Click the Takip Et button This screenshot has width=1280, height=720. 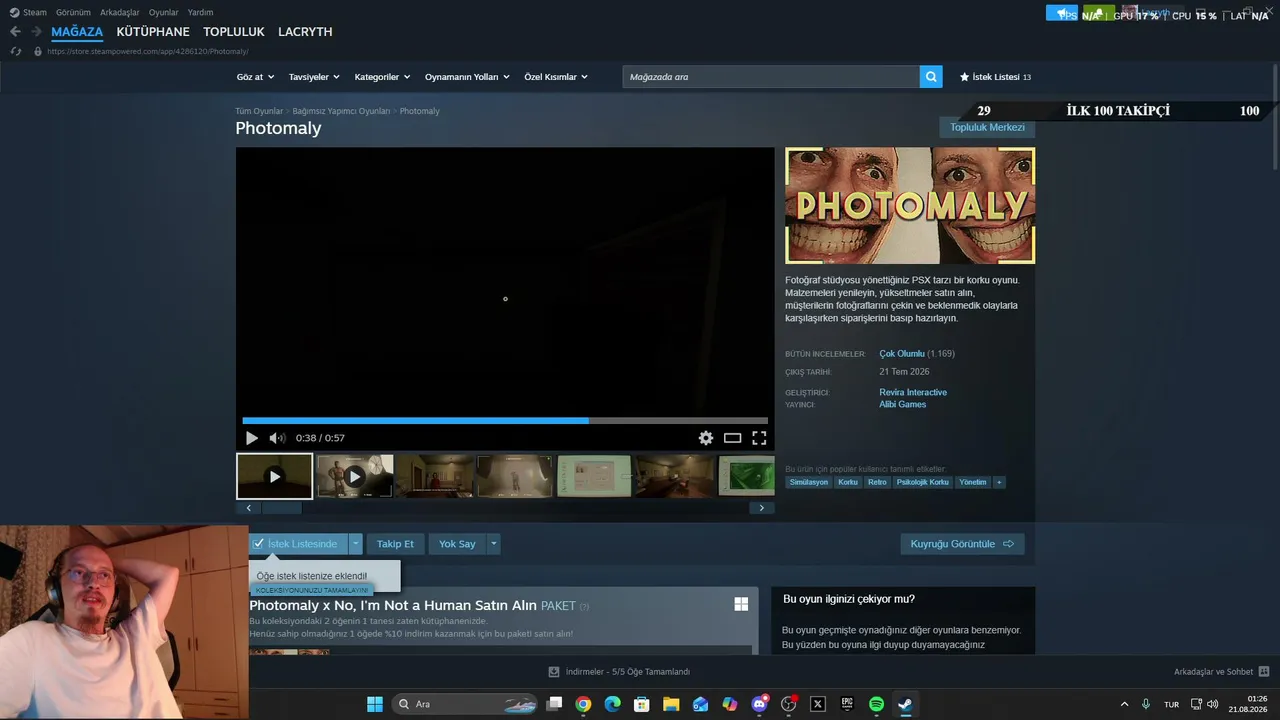click(395, 544)
